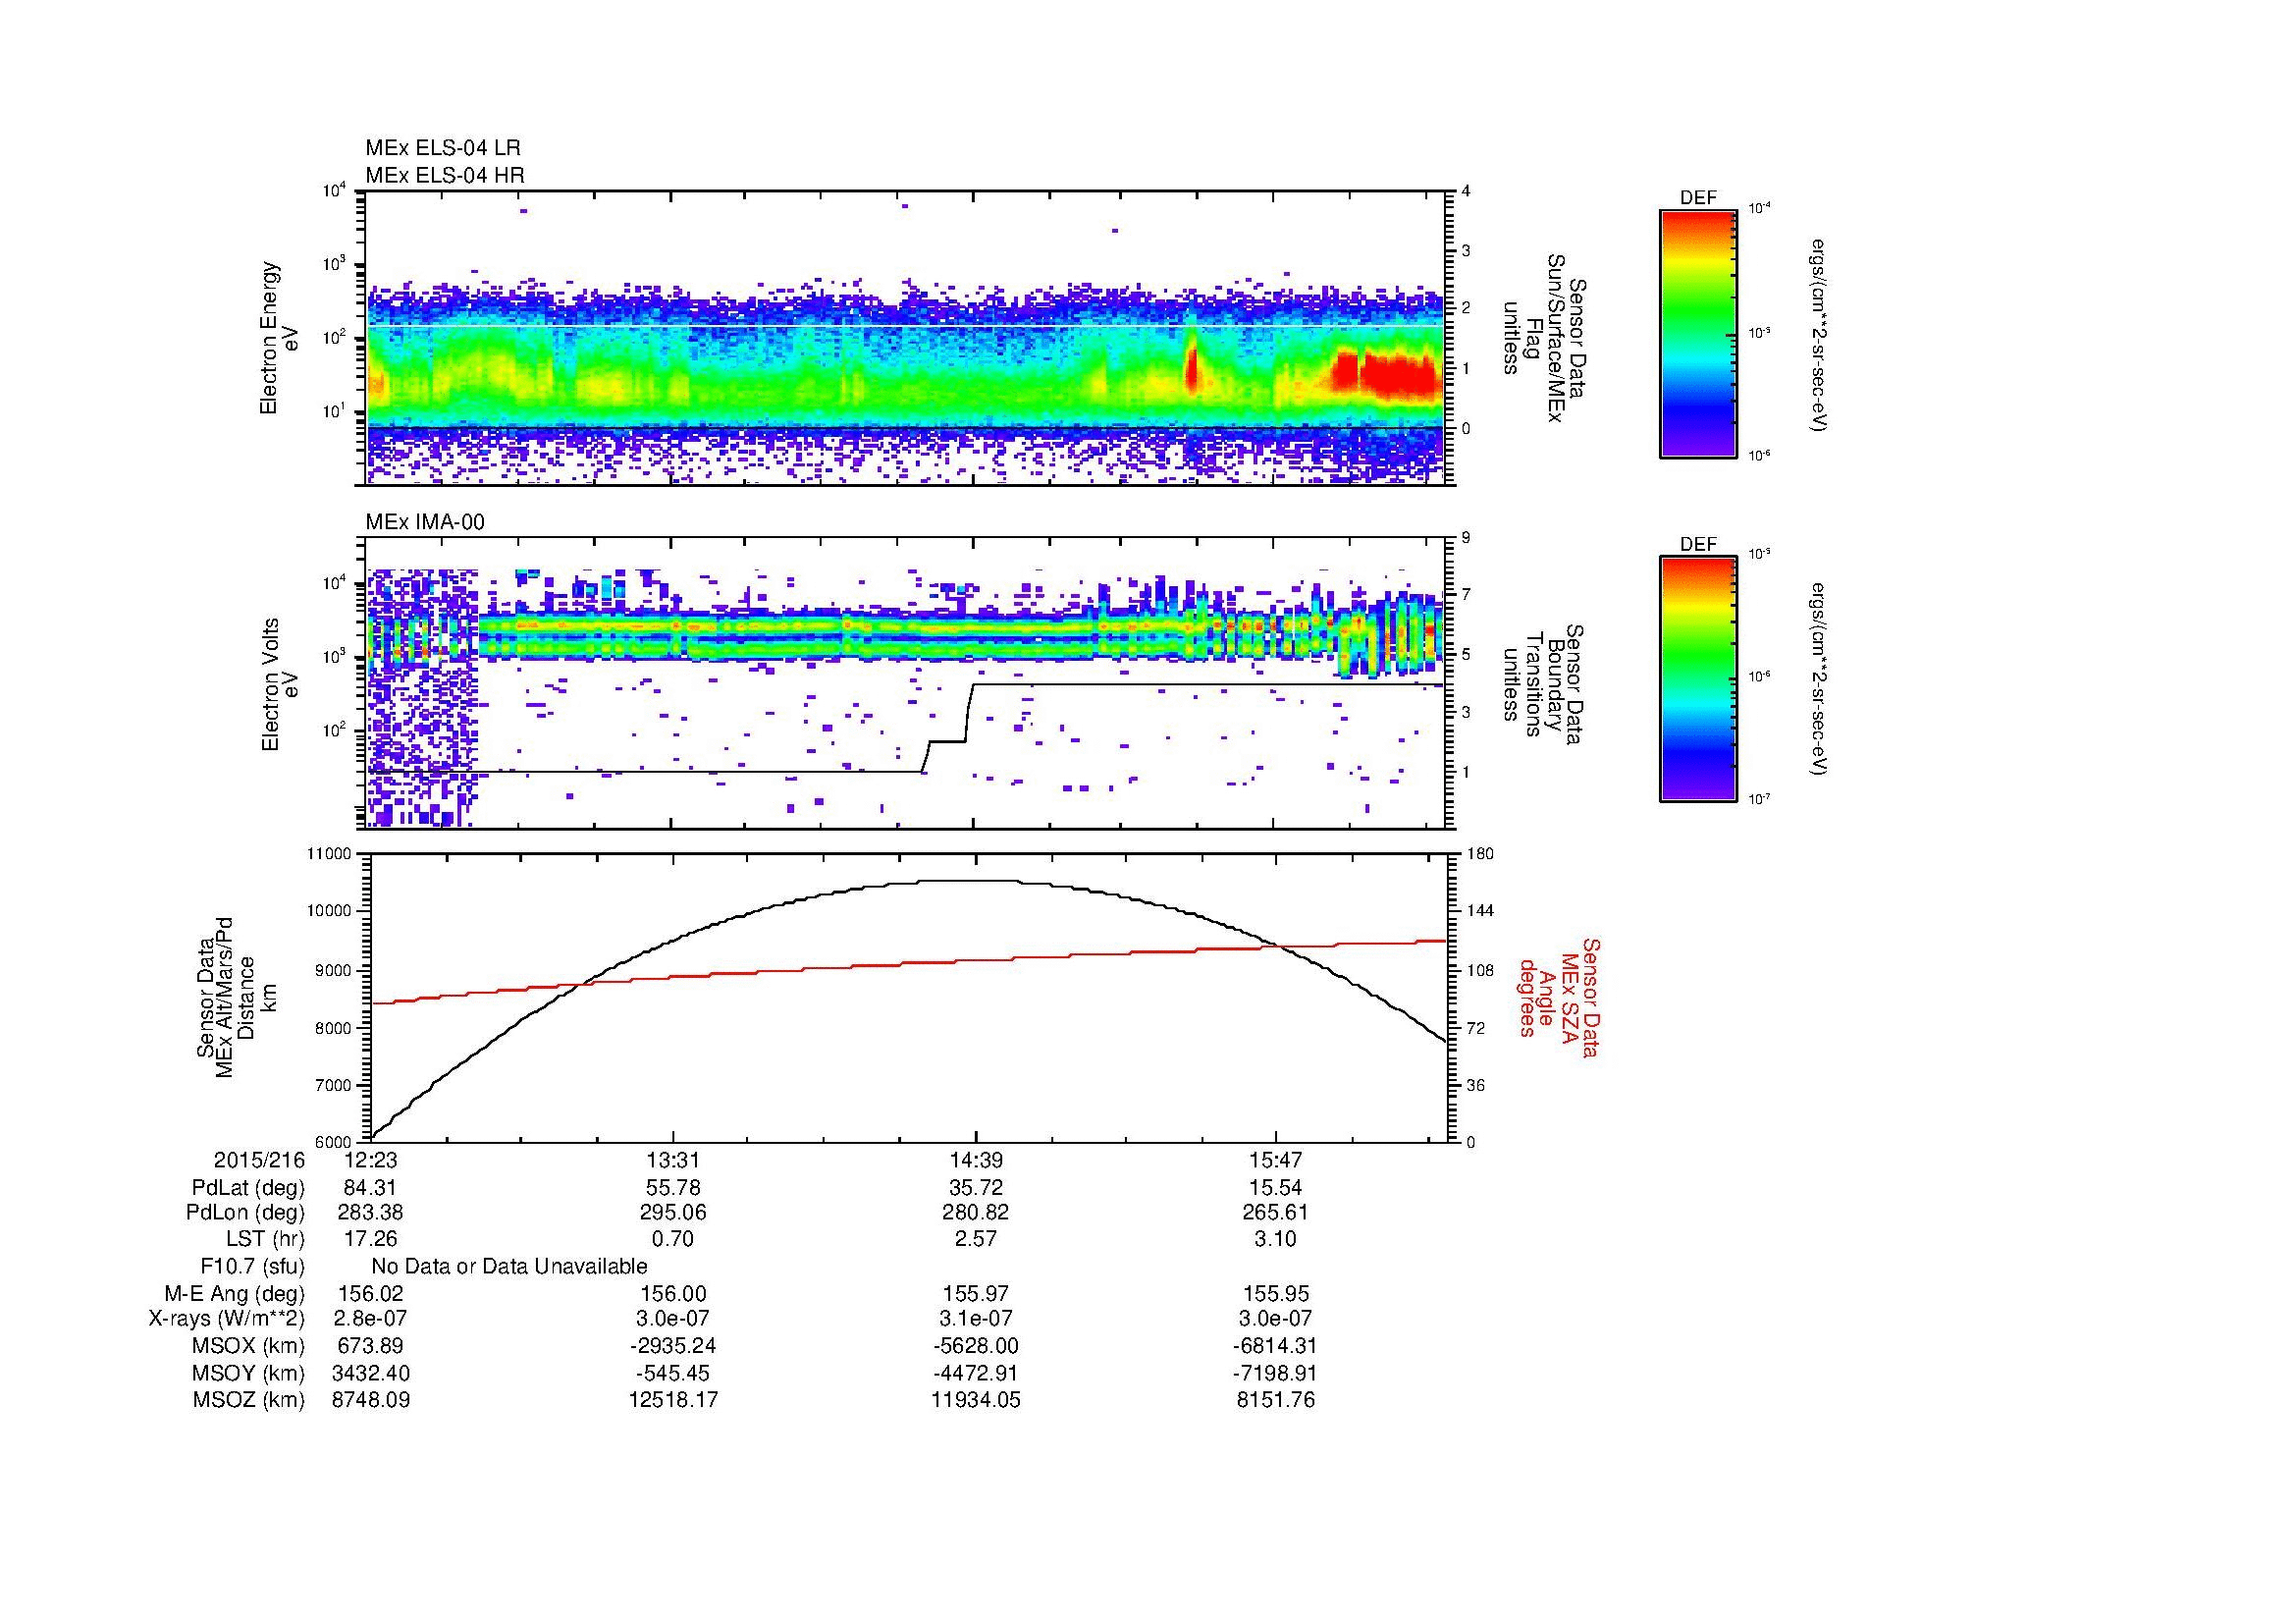Click the 'LST (hr)' row label
This screenshot has height=1623, width=2296.
pyautogui.click(x=265, y=1239)
